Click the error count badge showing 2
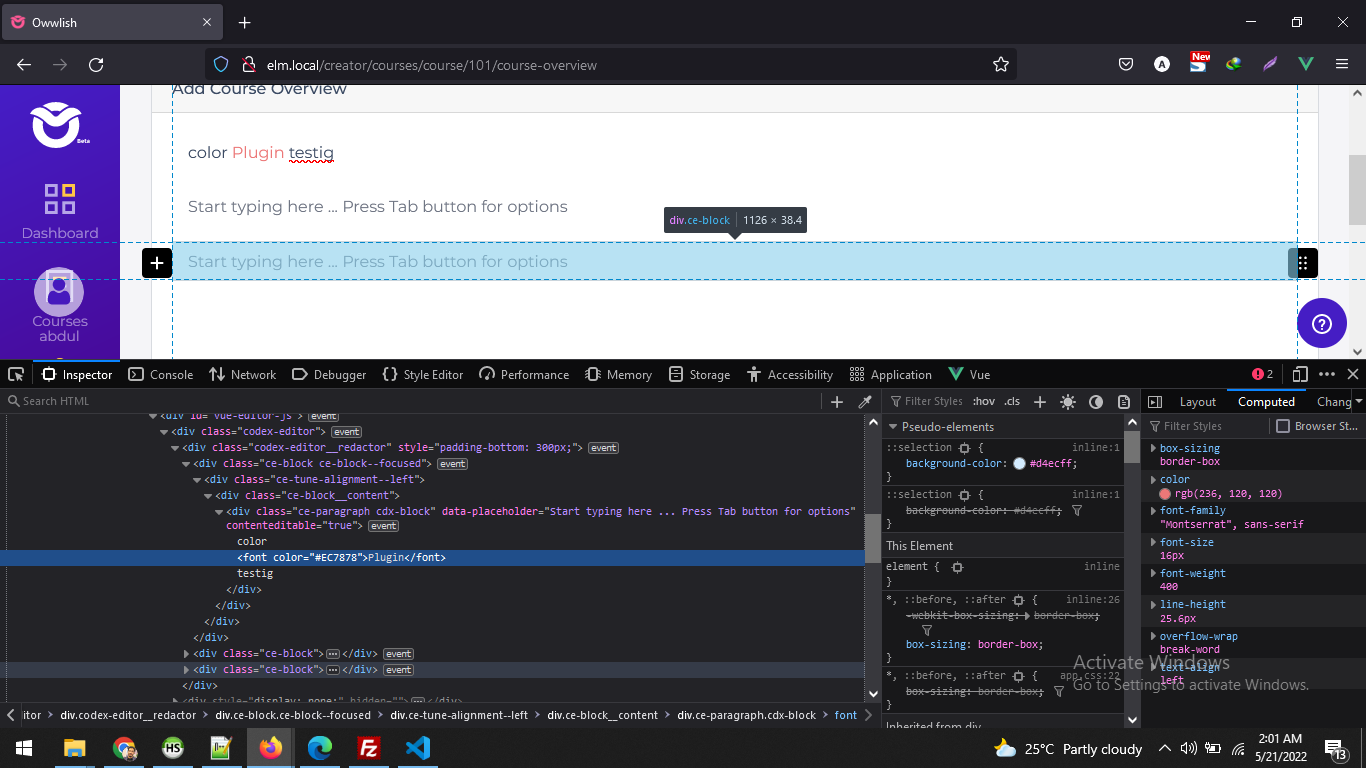The height and width of the screenshot is (768, 1366). tap(1262, 374)
